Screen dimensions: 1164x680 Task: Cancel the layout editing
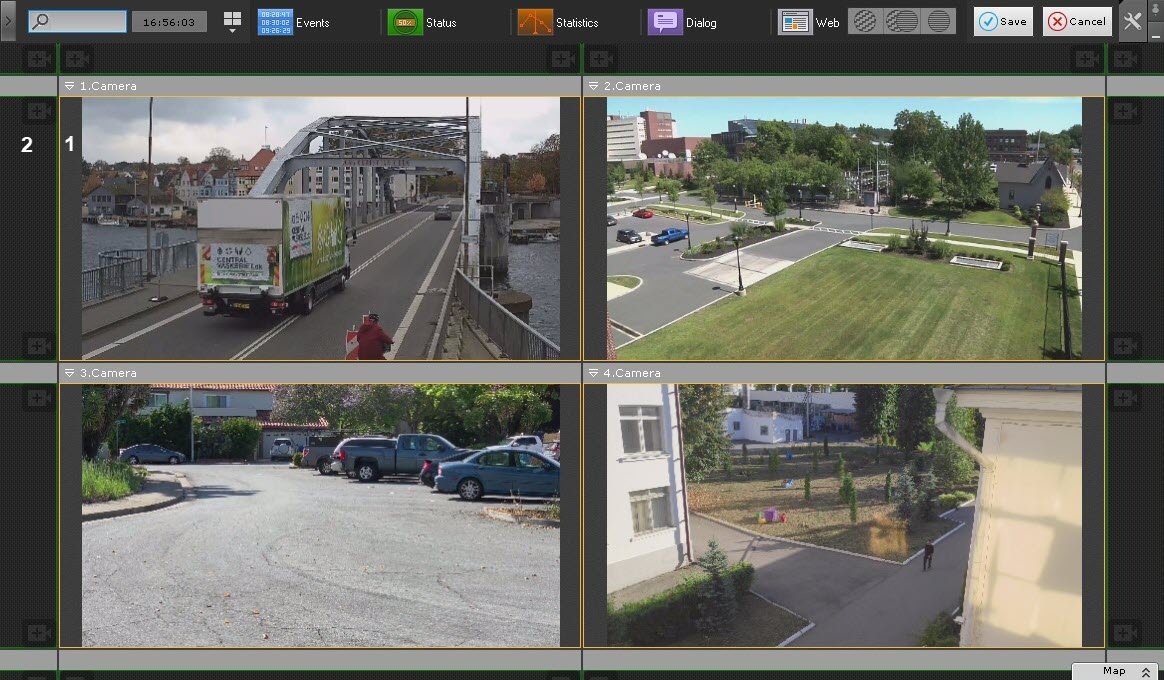tap(1076, 21)
